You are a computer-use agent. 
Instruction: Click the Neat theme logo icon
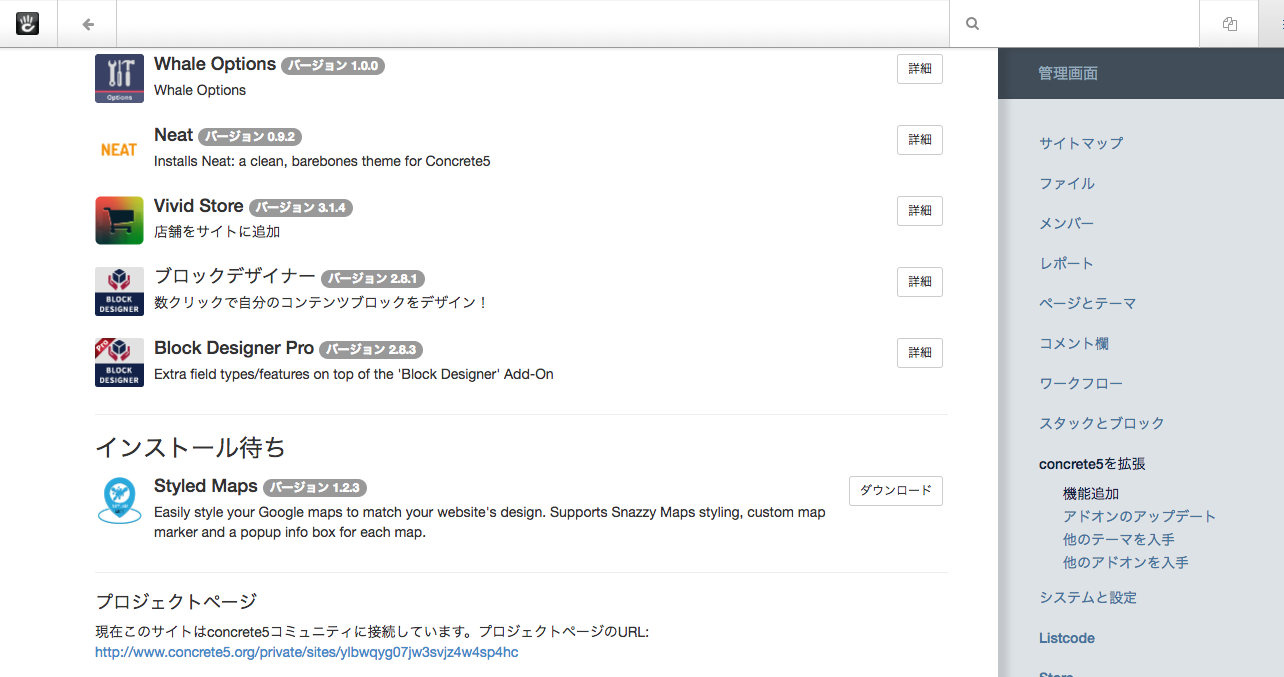point(119,149)
